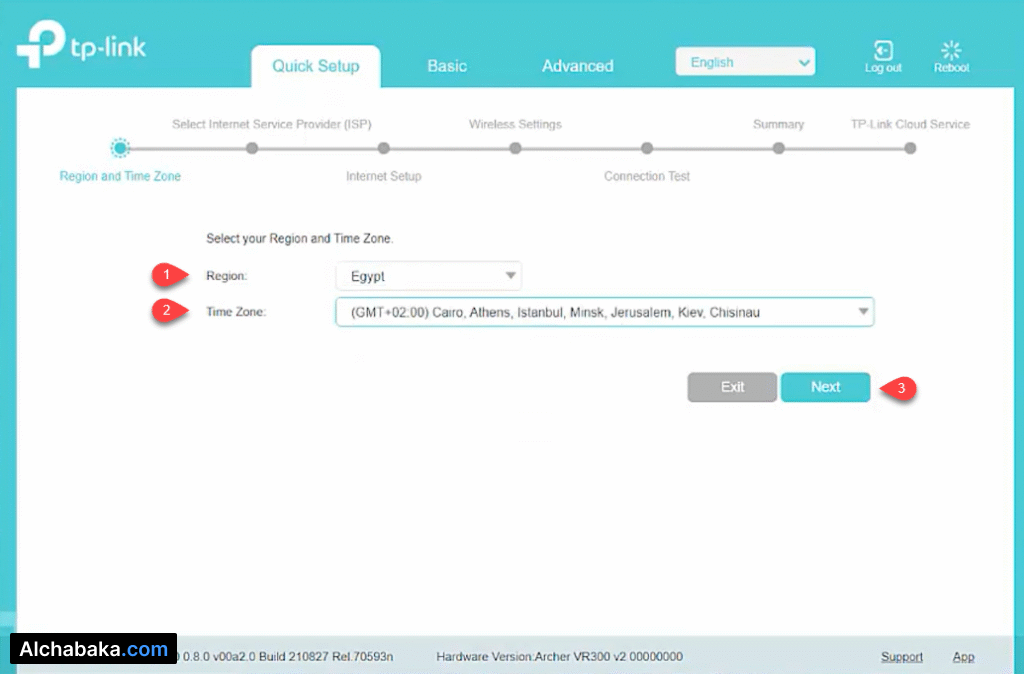Screen dimensions: 1024x674
Task: Open the App link in footer
Action: pos(963,657)
